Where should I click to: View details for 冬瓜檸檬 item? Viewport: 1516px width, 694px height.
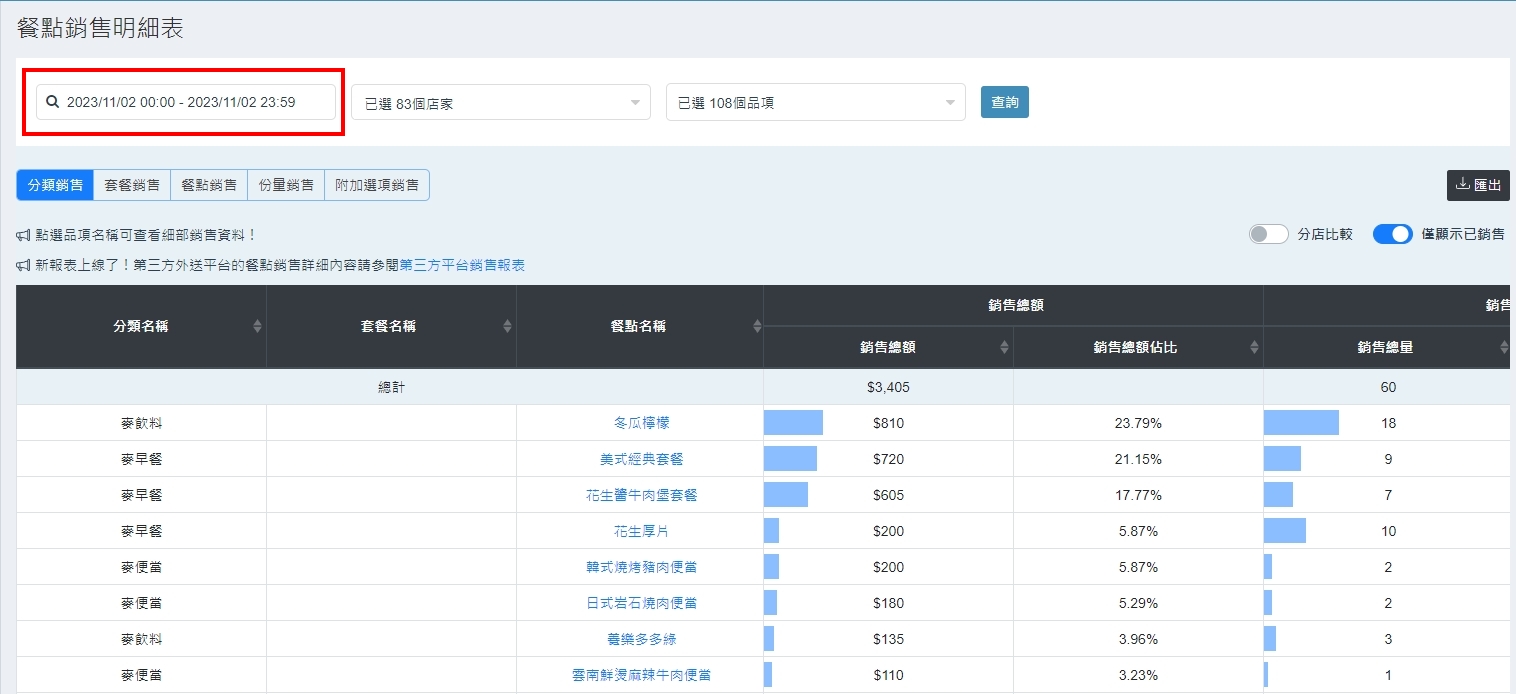[x=641, y=423]
